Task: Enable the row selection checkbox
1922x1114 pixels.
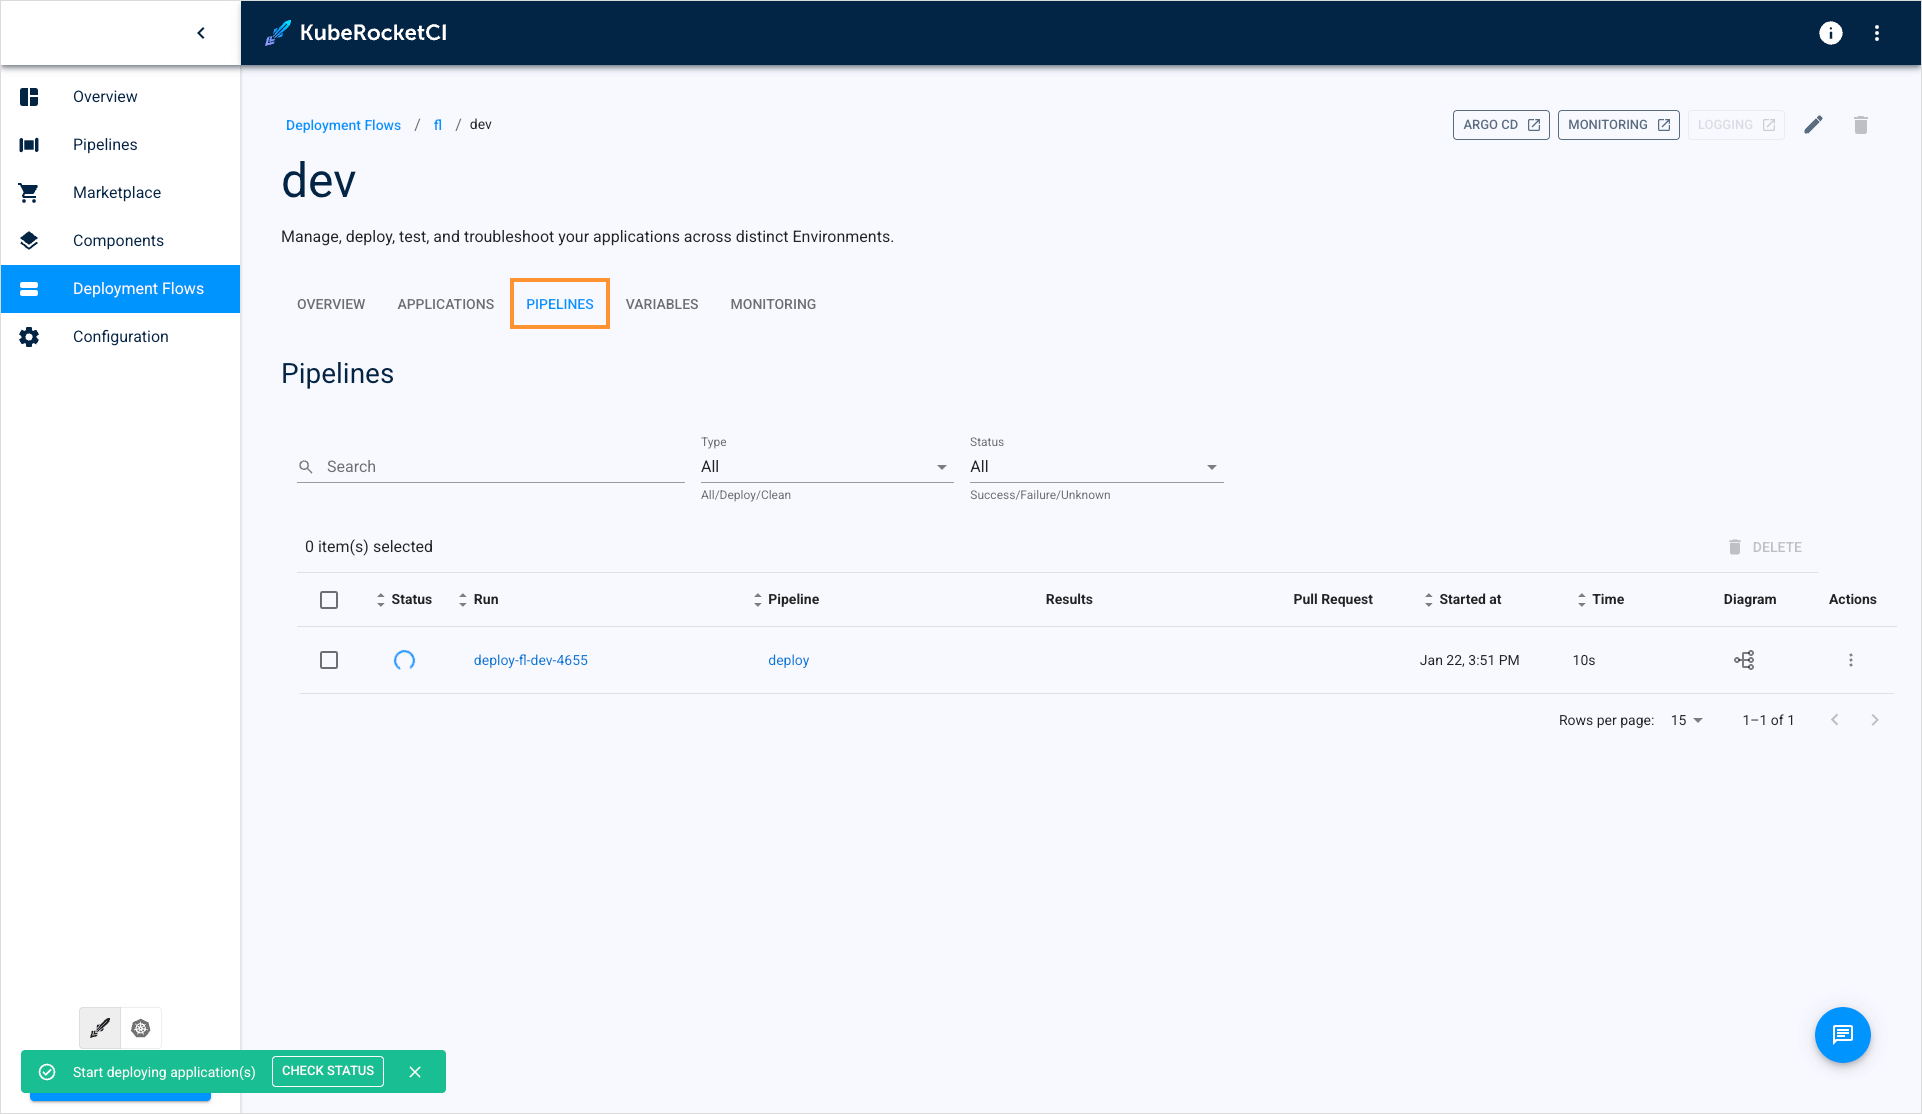Action: pos(329,660)
